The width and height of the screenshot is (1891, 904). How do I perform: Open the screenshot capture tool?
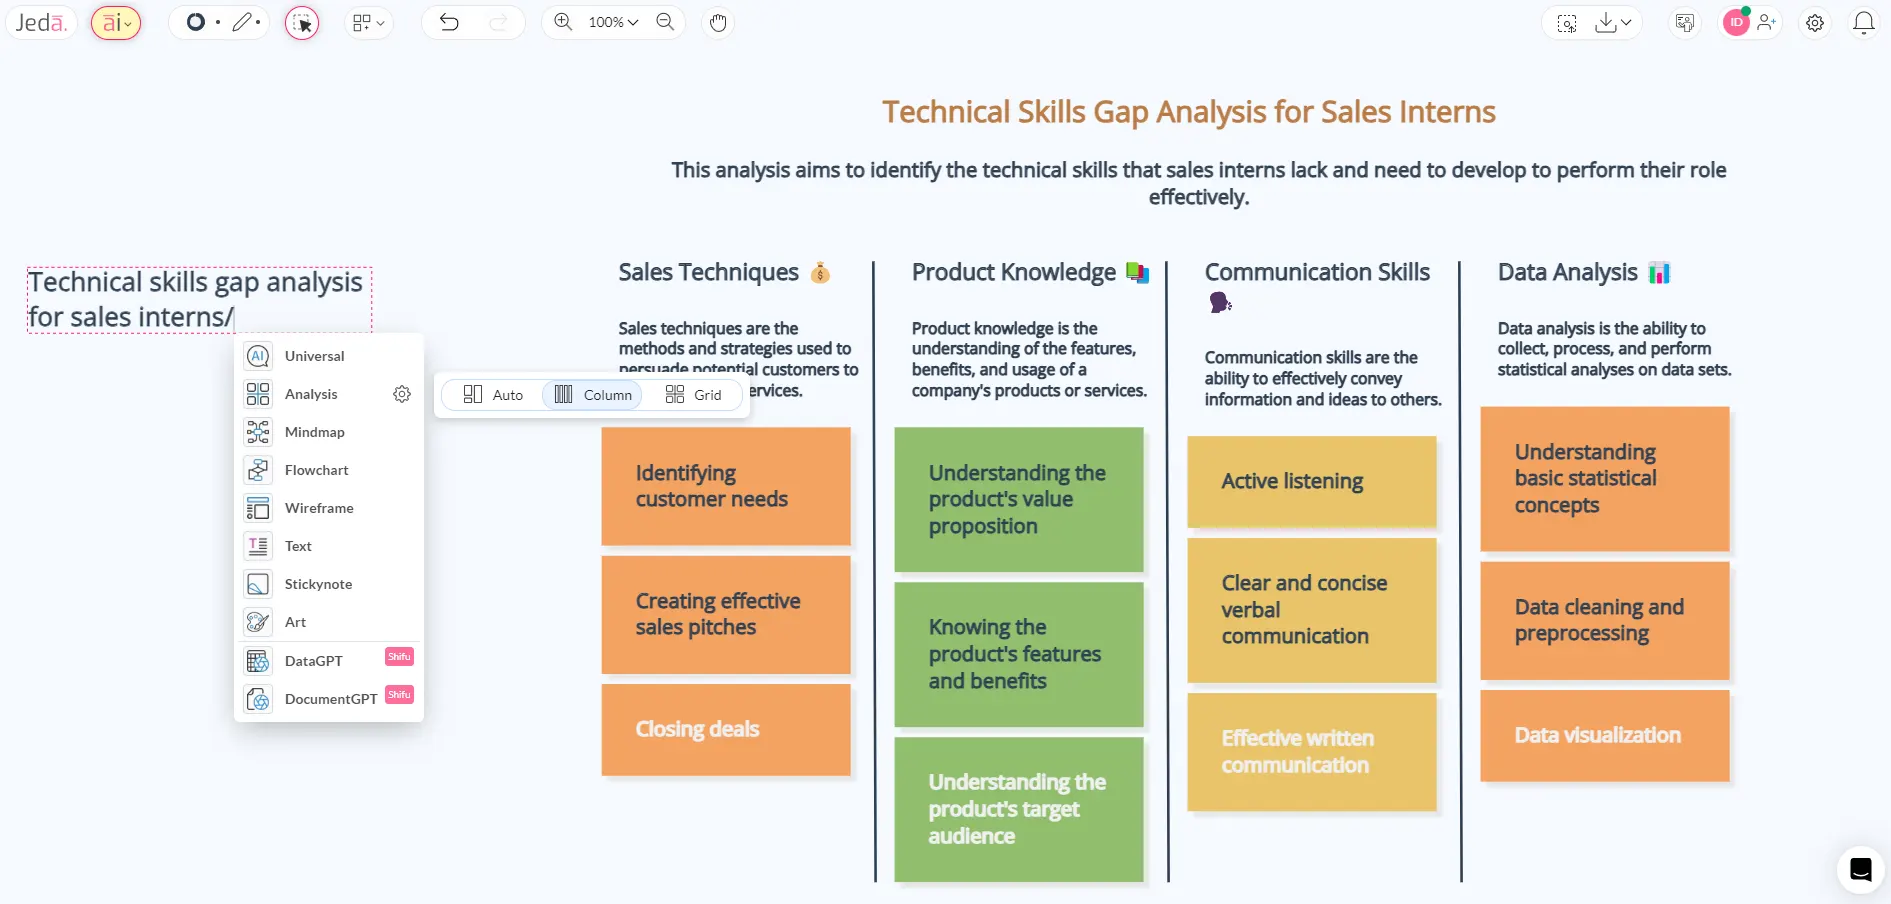point(1566,22)
